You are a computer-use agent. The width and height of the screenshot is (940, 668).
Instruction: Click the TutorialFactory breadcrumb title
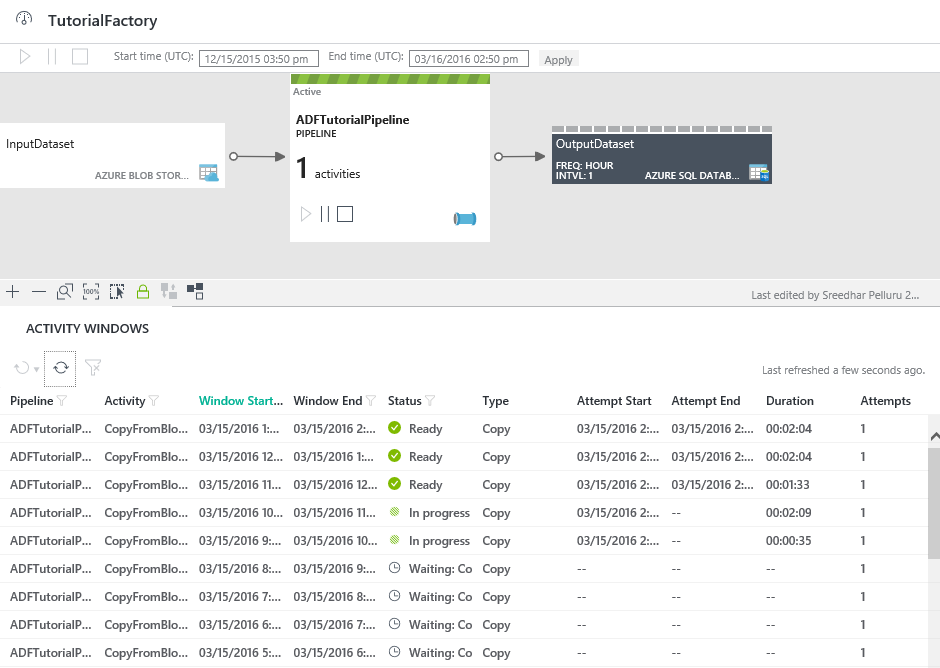[103, 20]
